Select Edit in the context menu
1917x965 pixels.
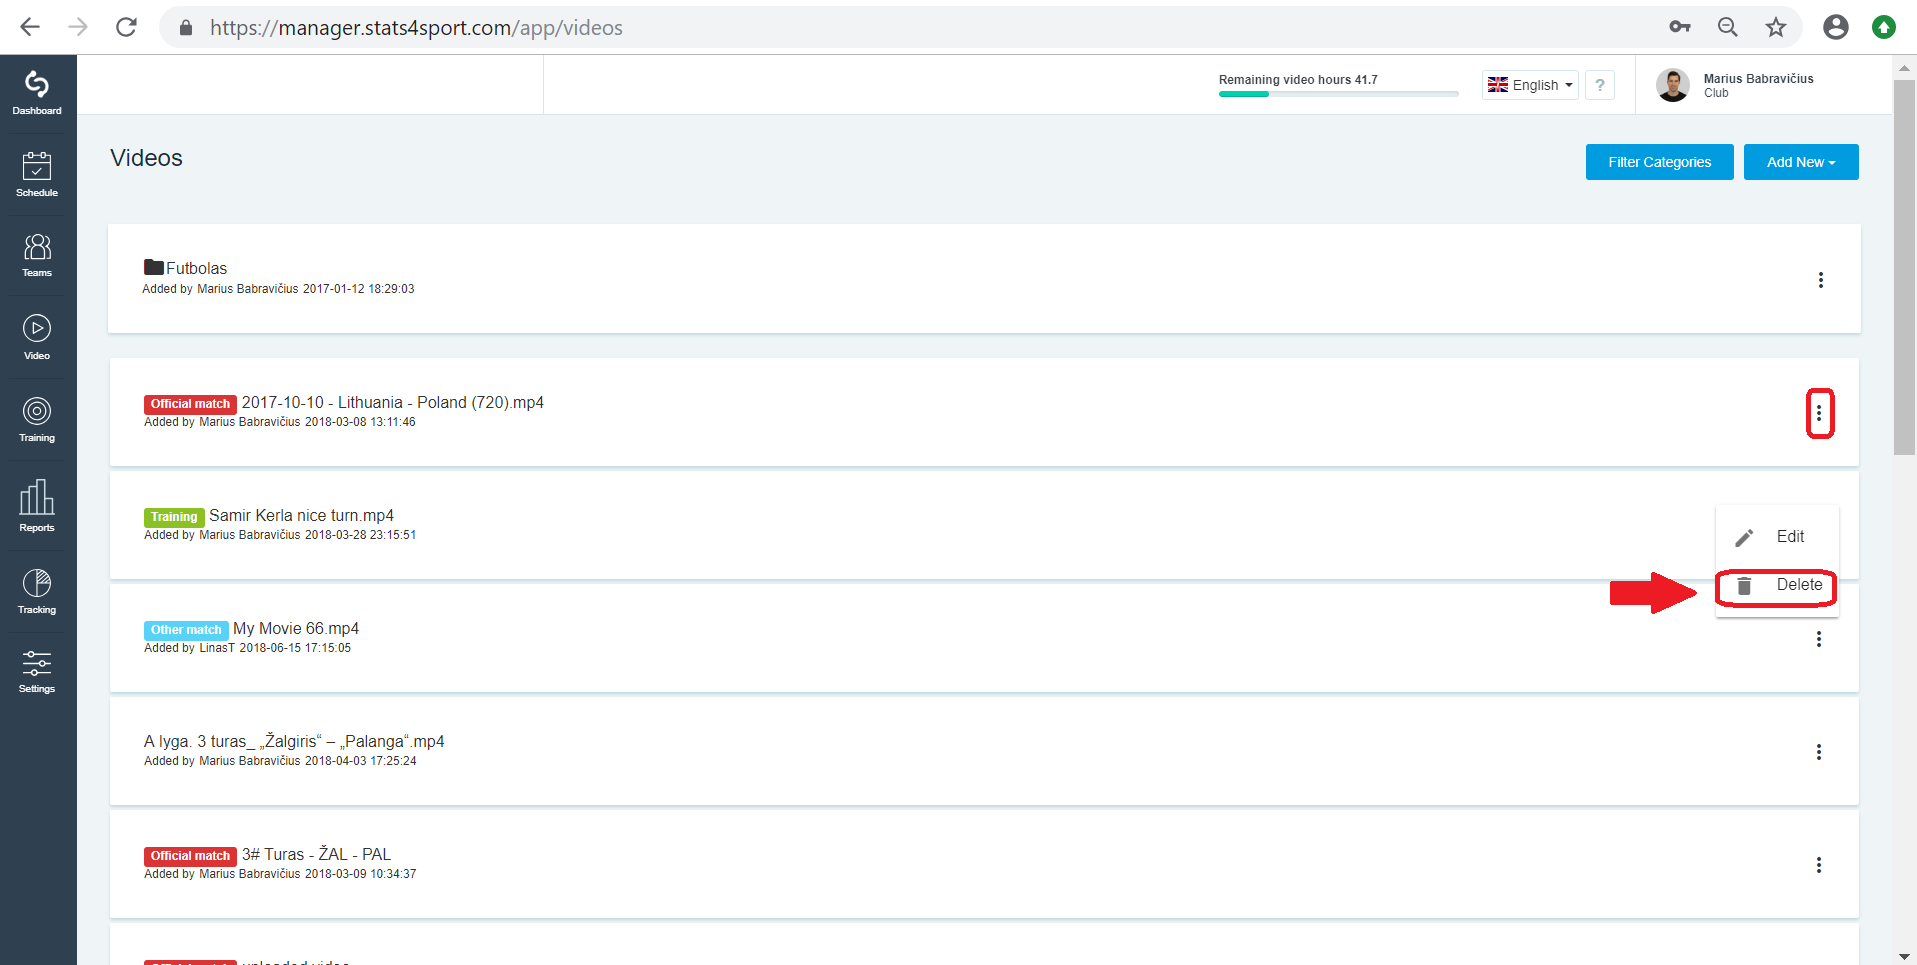point(1777,537)
